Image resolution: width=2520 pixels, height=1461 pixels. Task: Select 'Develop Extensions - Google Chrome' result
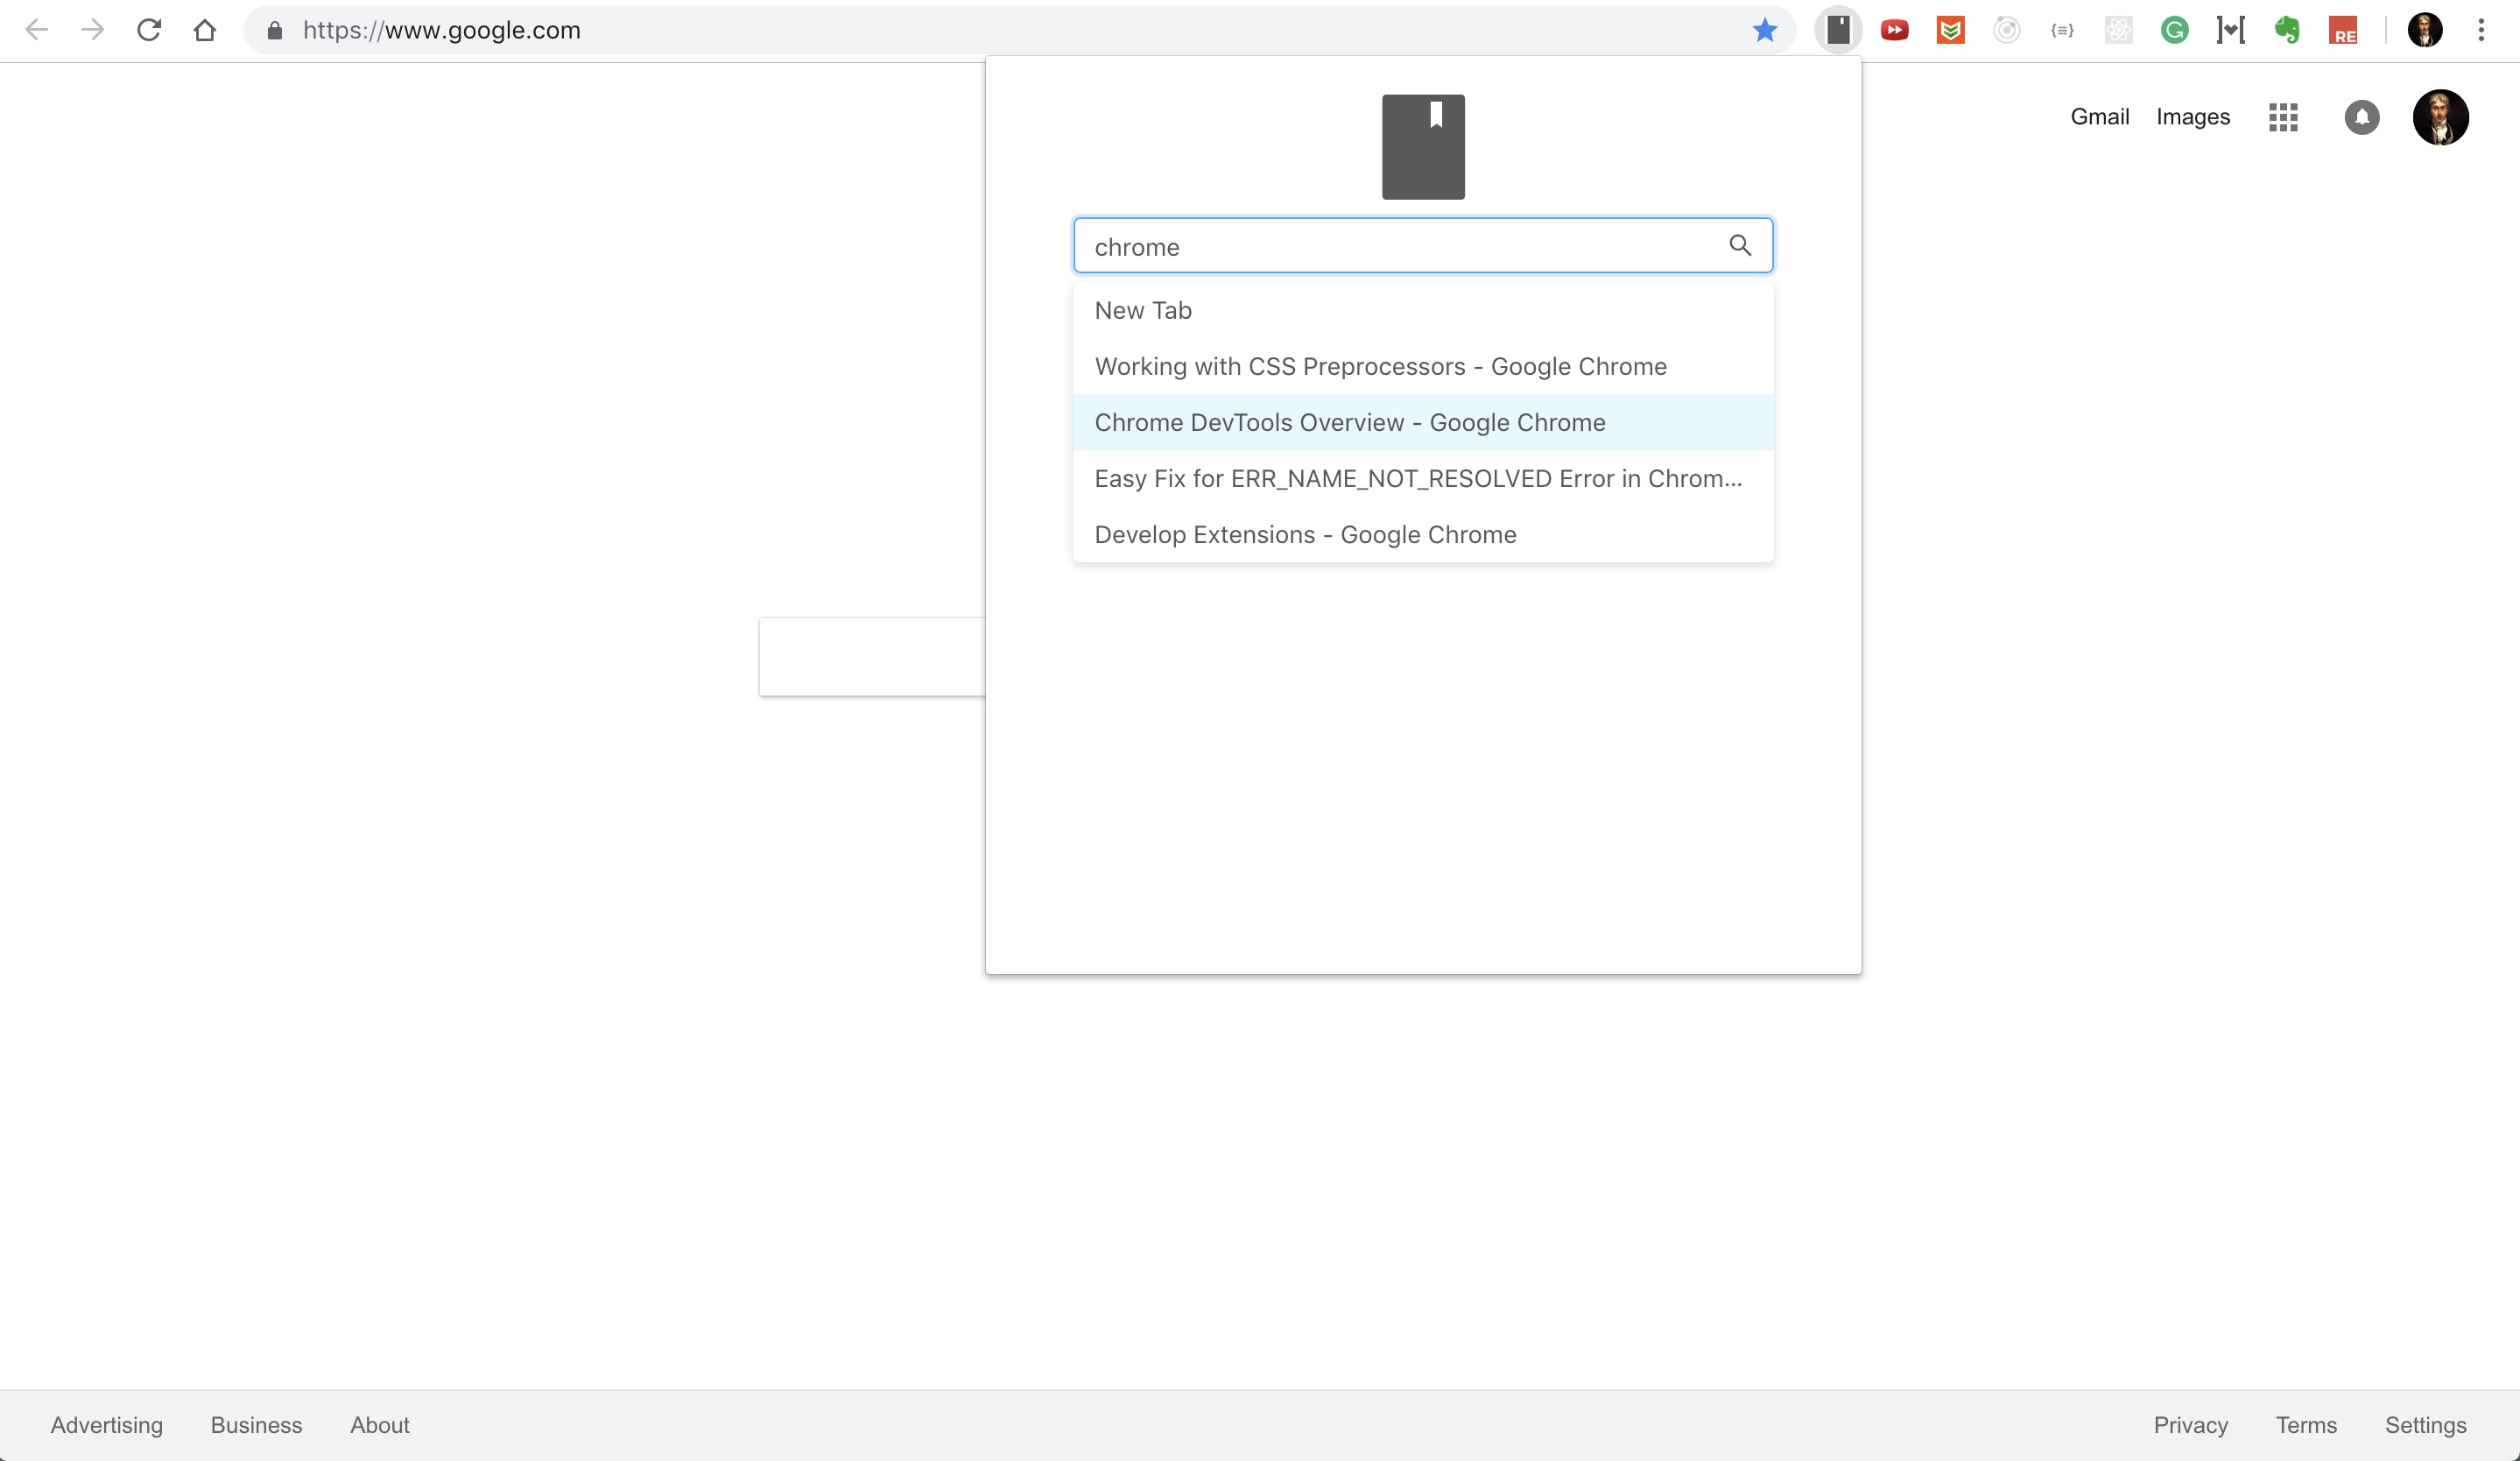pyautogui.click(x=1305, y=534)
